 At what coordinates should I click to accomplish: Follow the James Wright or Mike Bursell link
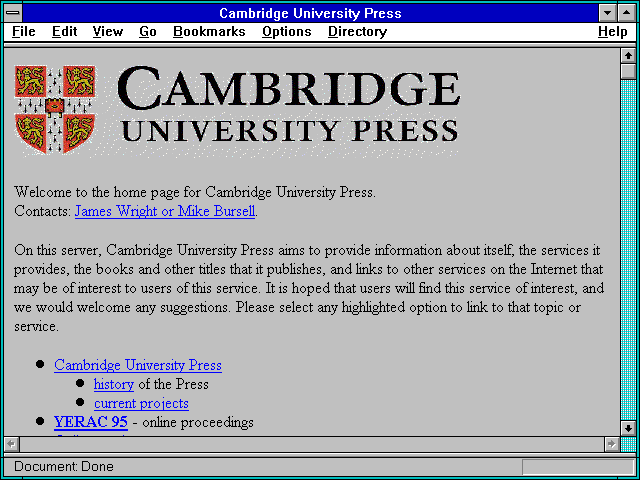[x=165, y=211]
